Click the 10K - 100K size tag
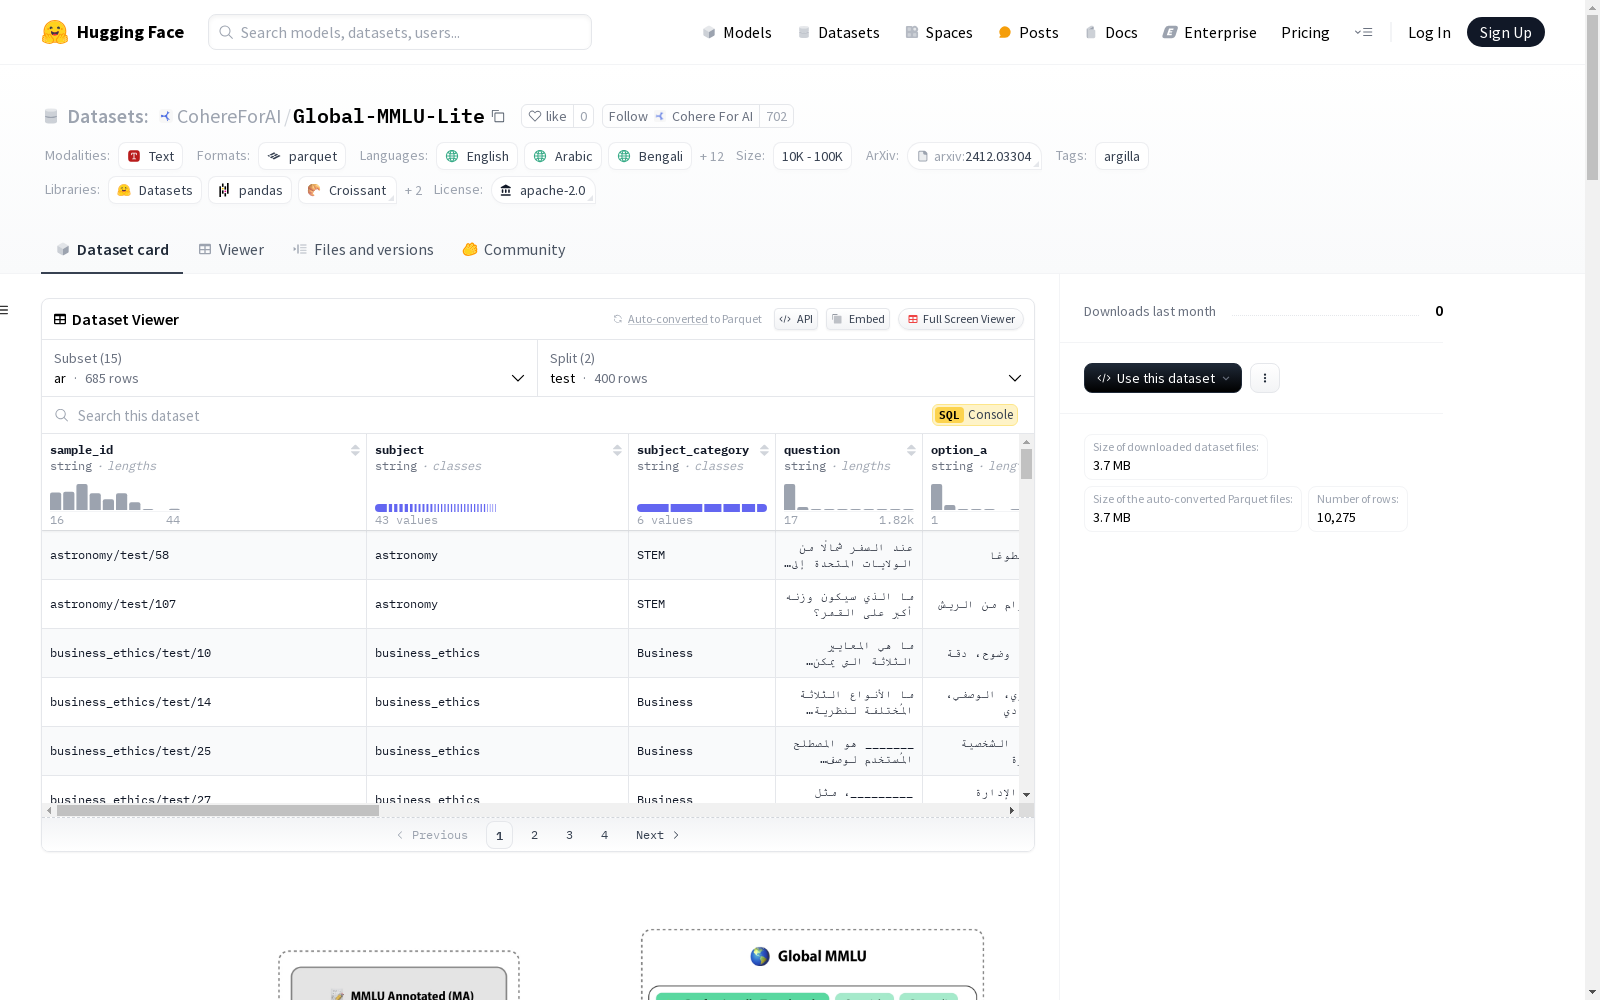 pos(812,156)
